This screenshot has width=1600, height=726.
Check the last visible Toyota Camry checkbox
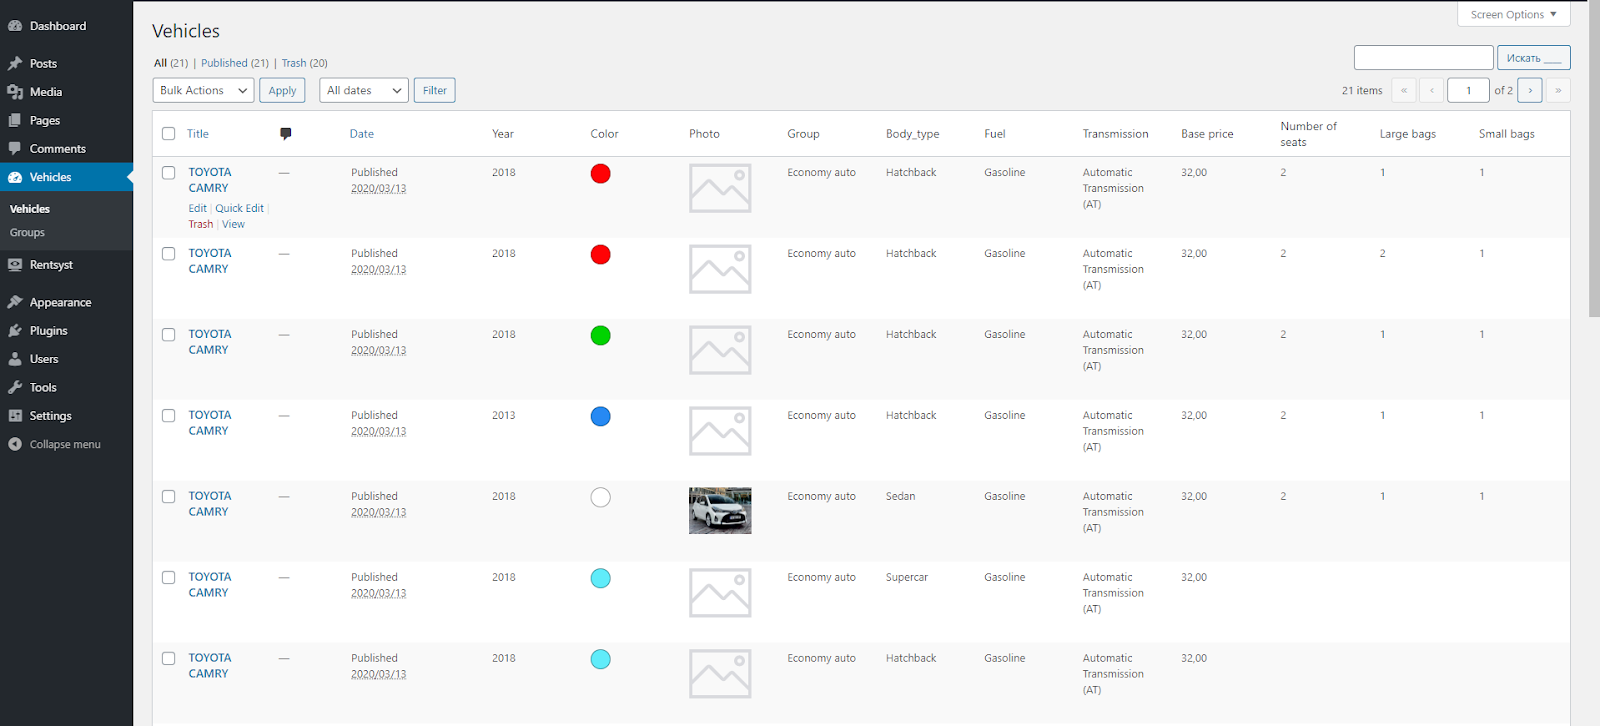(169, 659)
